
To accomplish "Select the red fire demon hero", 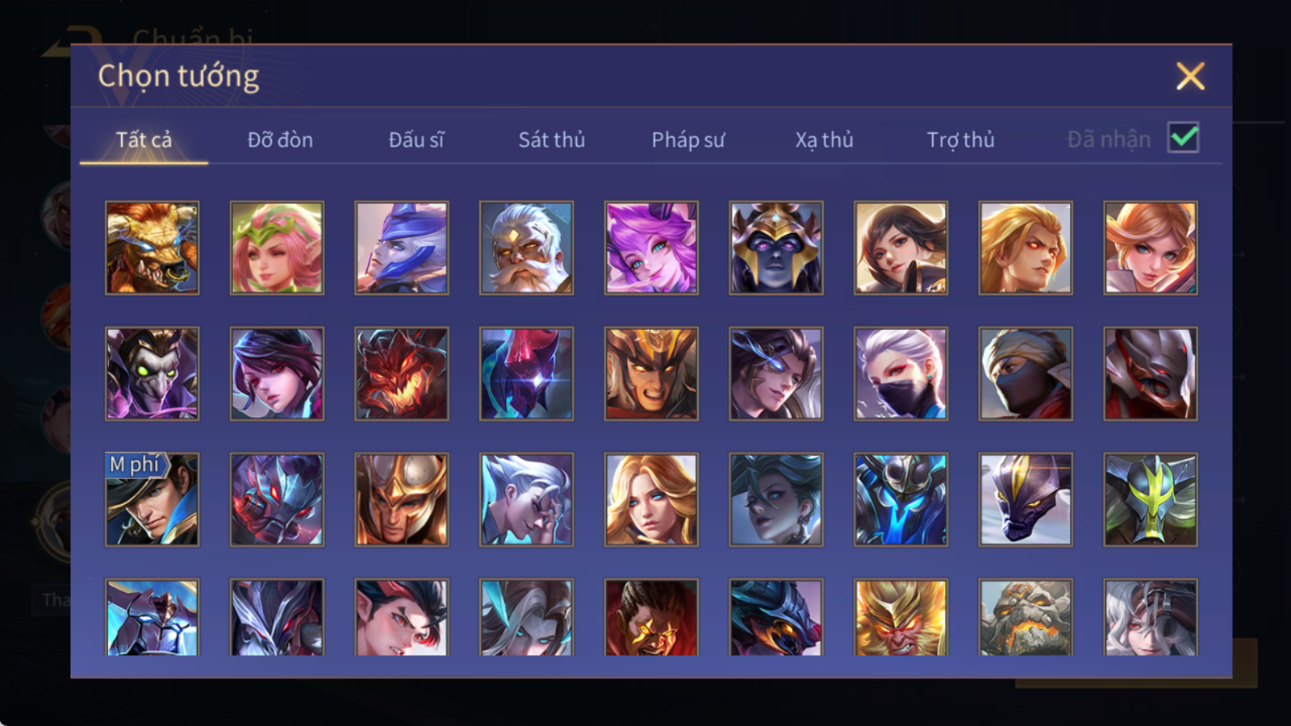I will (x=401, y=374).
